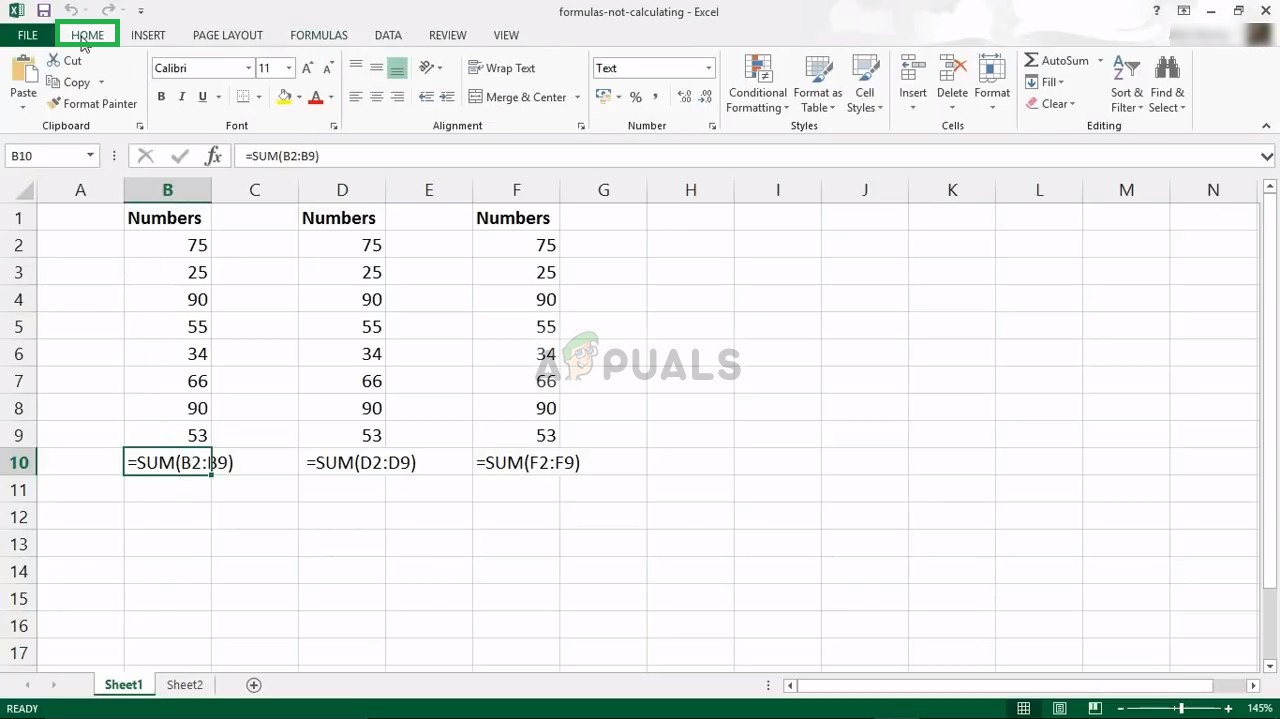Click the Undo arrow icon
The height and width of the screenshot is (719, 1280).
70,11
